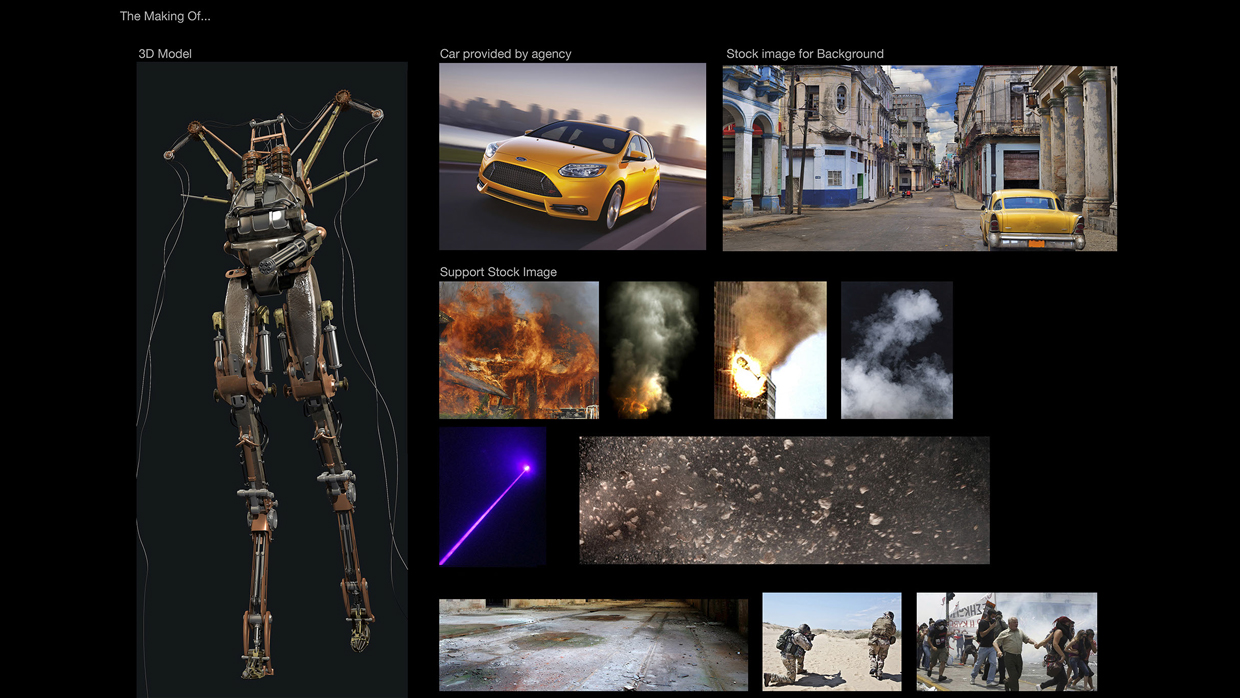Select the white smoke cloud image
Image resolution: width=1240 pixels, height=698 pixels.
896,349
